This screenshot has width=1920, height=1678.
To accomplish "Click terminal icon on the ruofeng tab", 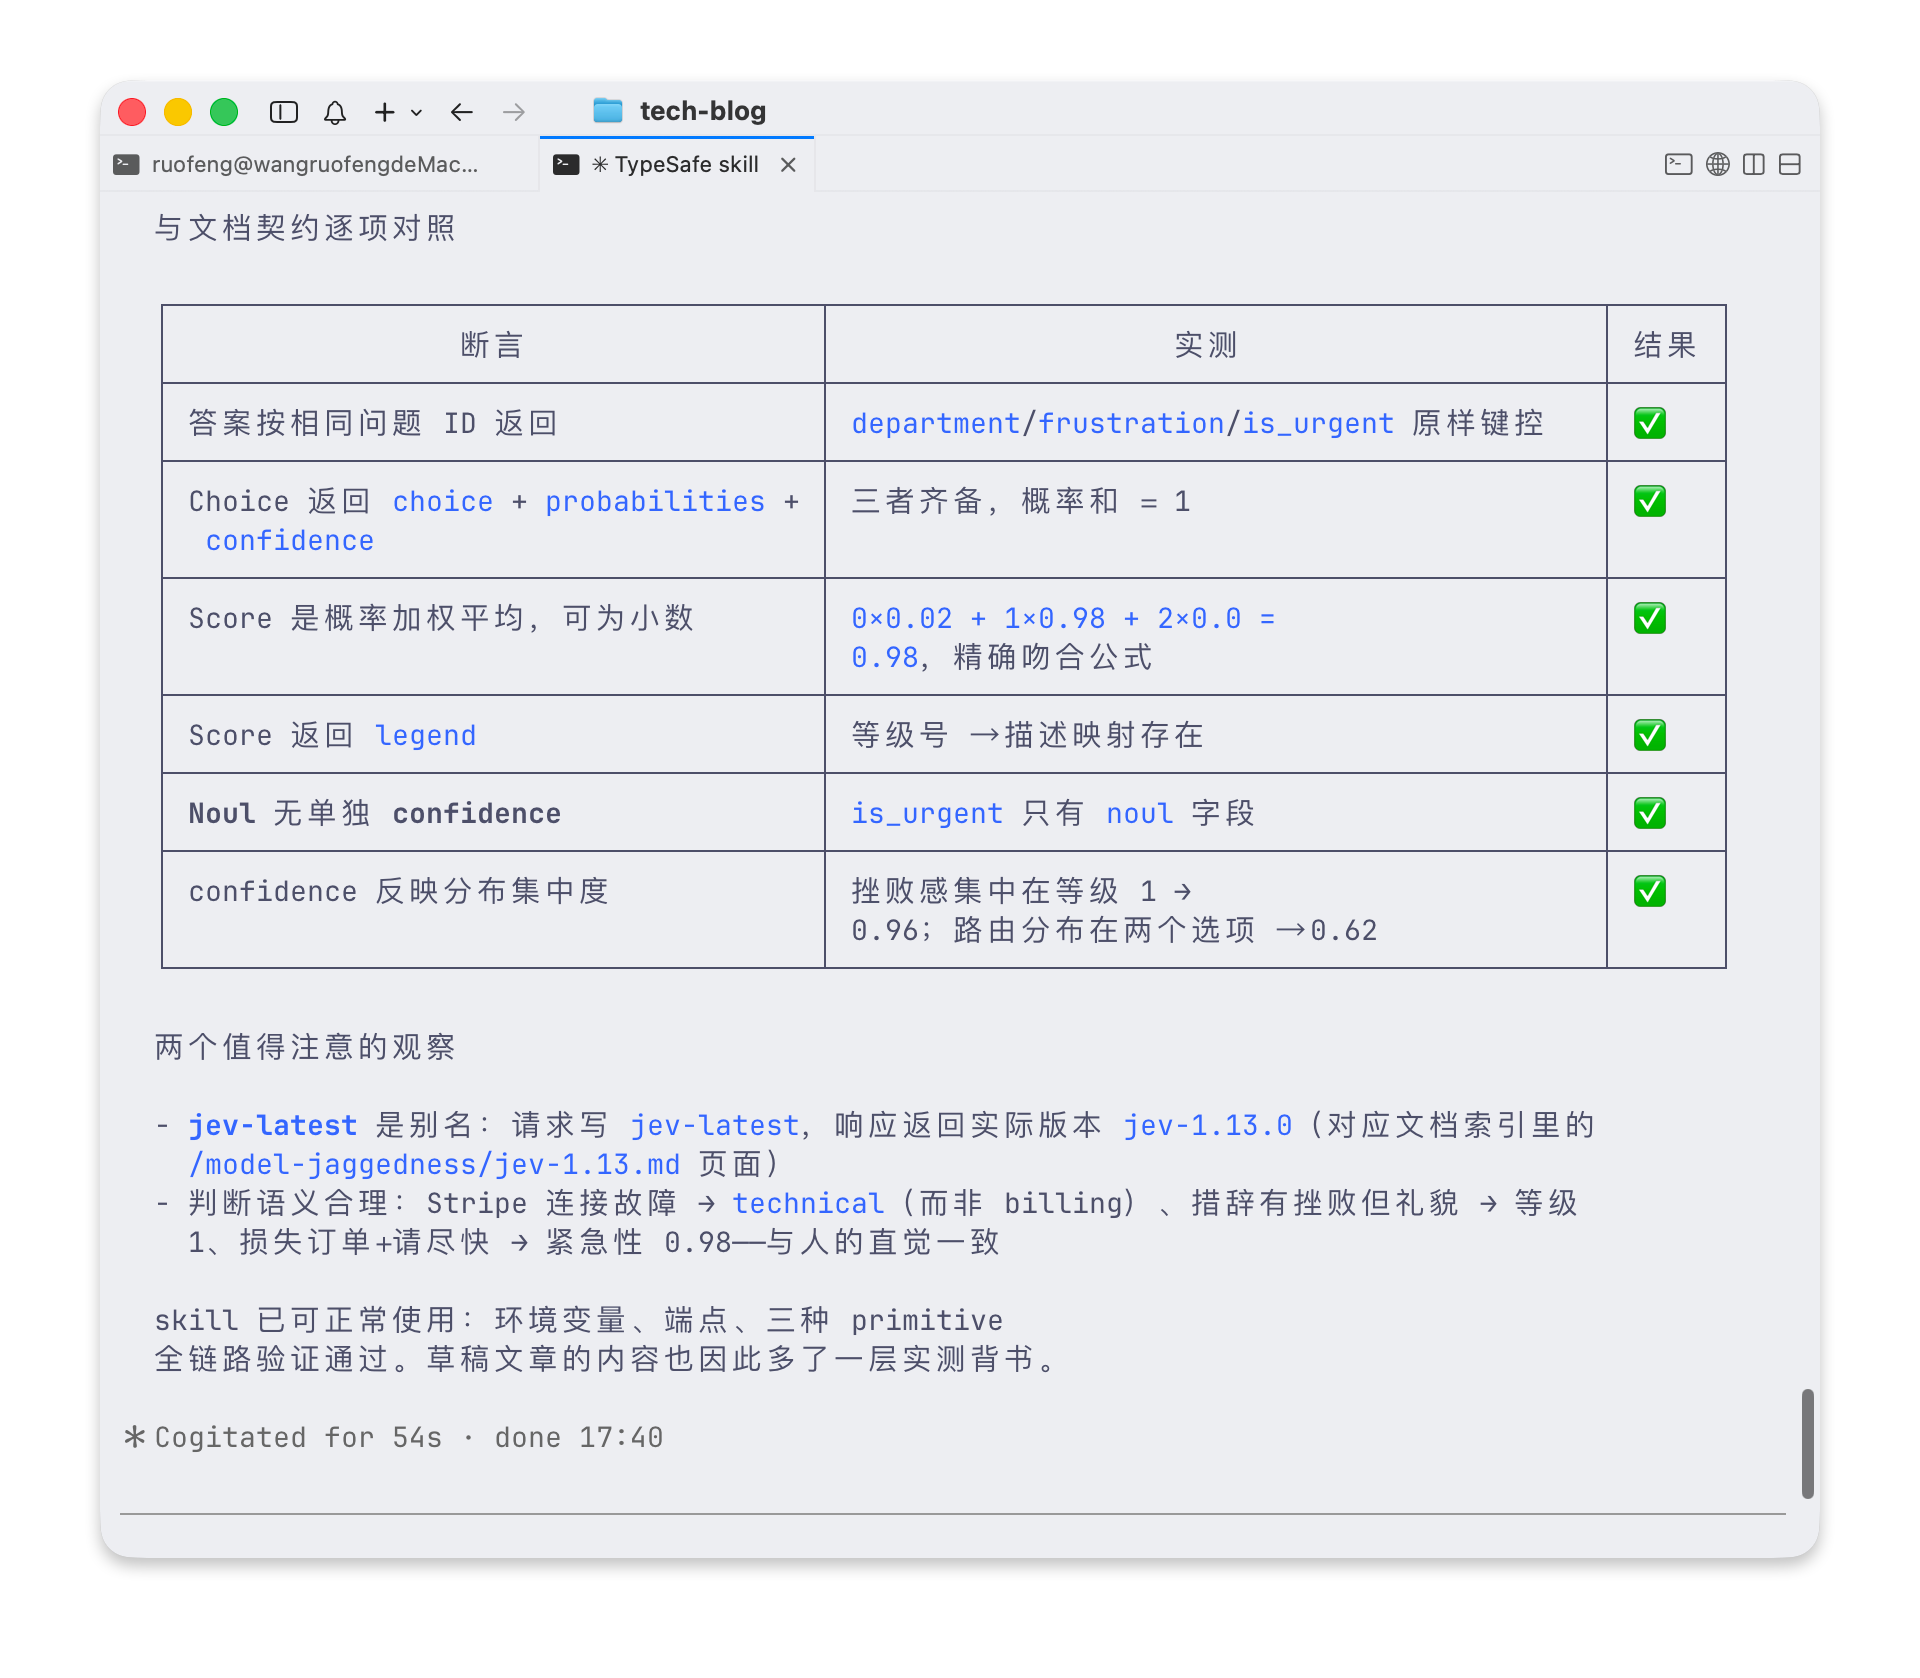I will tap(126, 164).
